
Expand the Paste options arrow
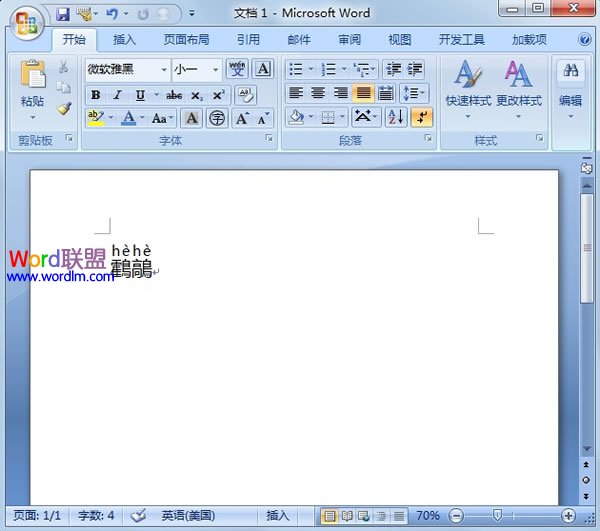pos(33,117)
